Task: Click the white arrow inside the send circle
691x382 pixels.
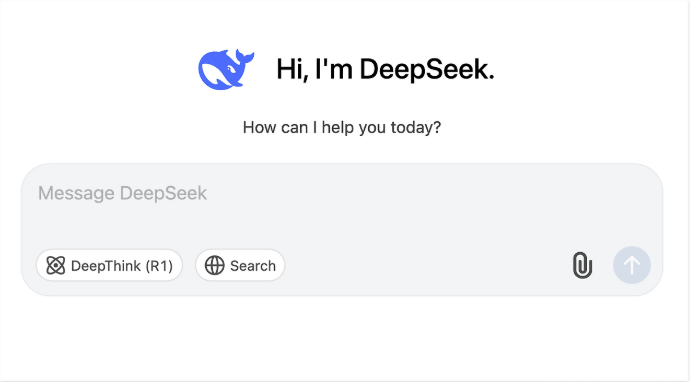Action: tap(632, 265)
